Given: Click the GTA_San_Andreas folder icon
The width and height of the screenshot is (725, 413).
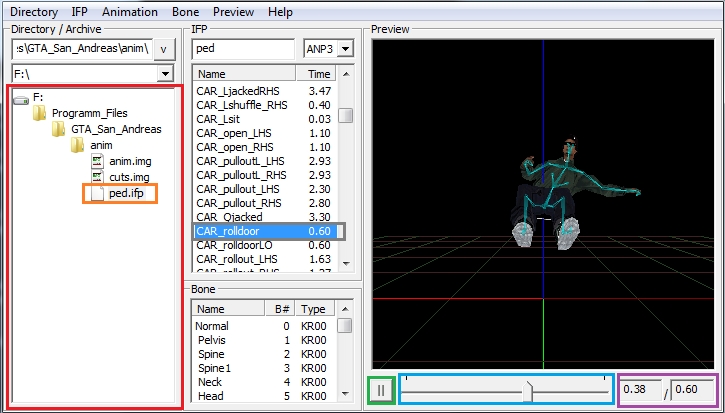Looking at the screenshot, I should pos(59,129).
